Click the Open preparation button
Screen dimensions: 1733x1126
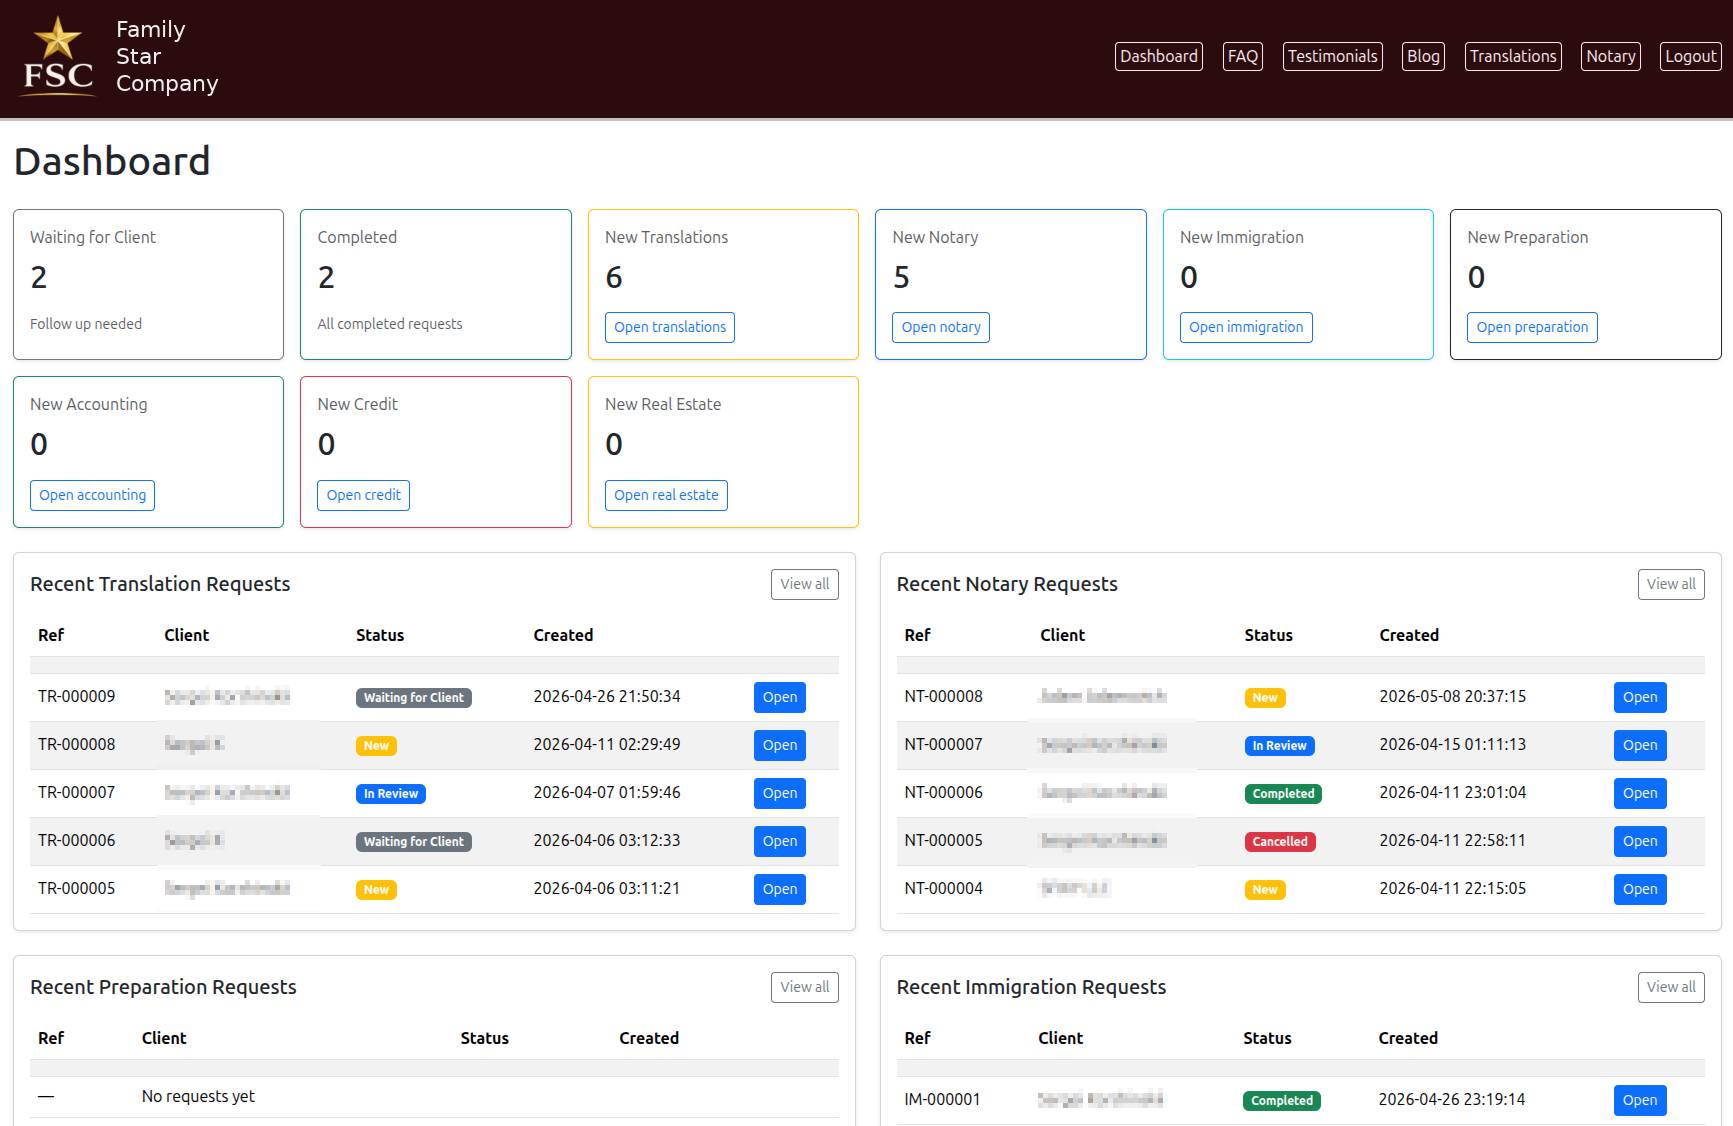[x=1532, y=327]
